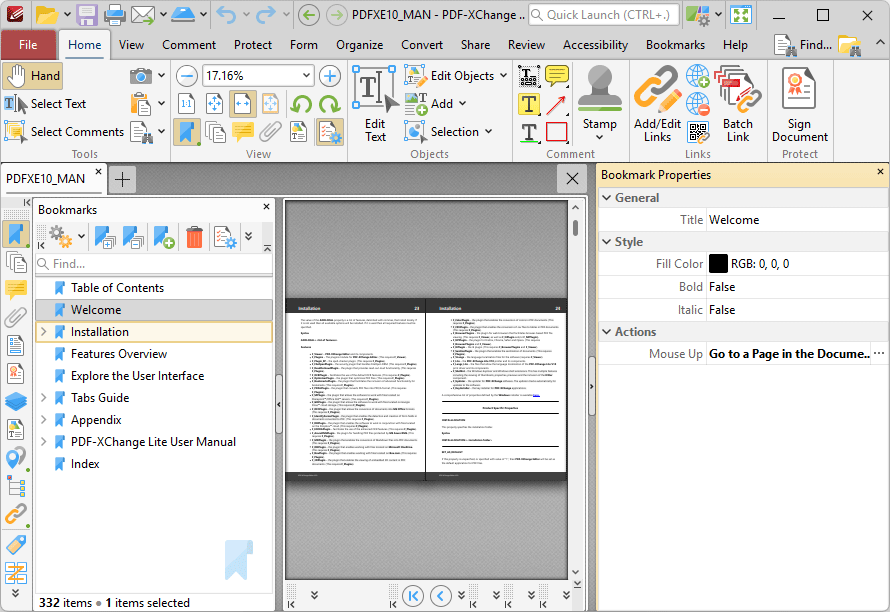The width and height of the screenshot is (890, 612).
Task: Click the bookmarks Find search field
Action: point(154,264)
